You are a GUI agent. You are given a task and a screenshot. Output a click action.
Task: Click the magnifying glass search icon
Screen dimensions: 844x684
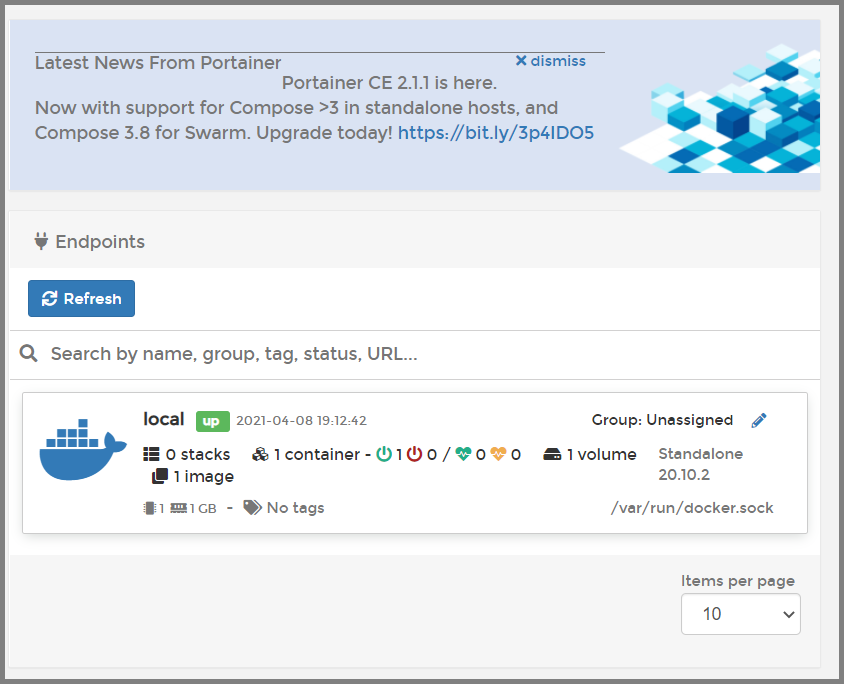(x=29, y=354)
